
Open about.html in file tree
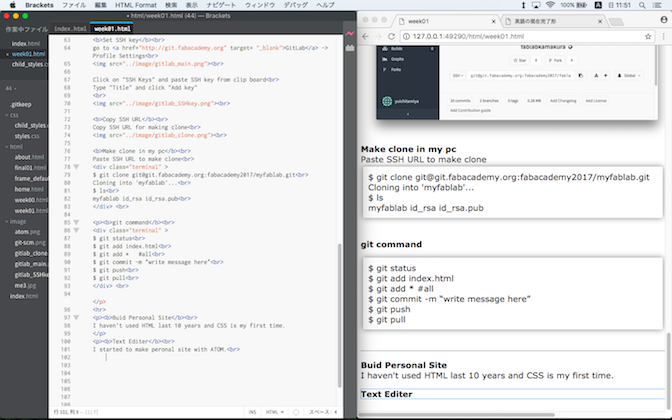click(29, 157)
